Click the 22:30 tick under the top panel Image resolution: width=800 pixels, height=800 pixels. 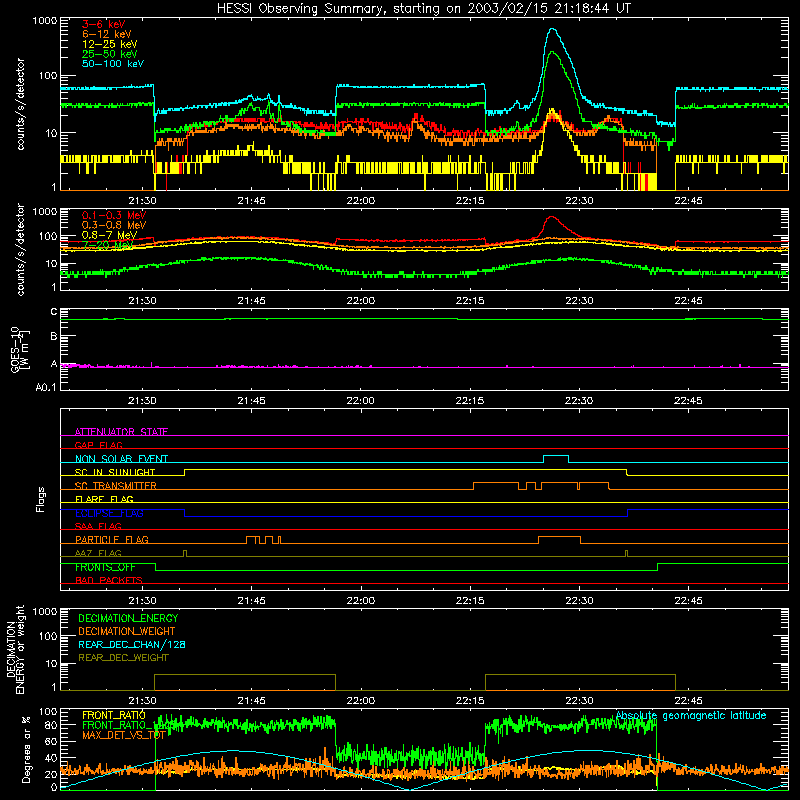click(579, 201)
